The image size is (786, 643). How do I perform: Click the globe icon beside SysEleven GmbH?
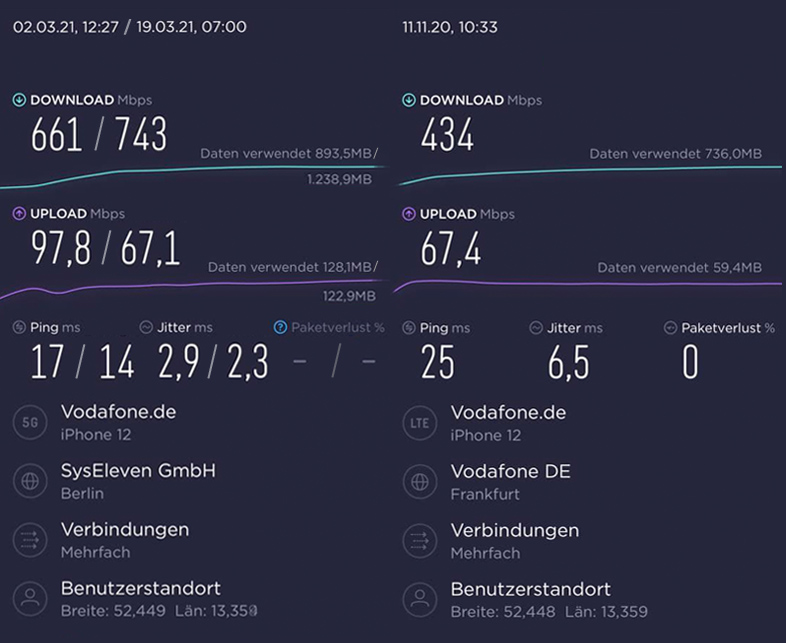click(x=30, y=481)
